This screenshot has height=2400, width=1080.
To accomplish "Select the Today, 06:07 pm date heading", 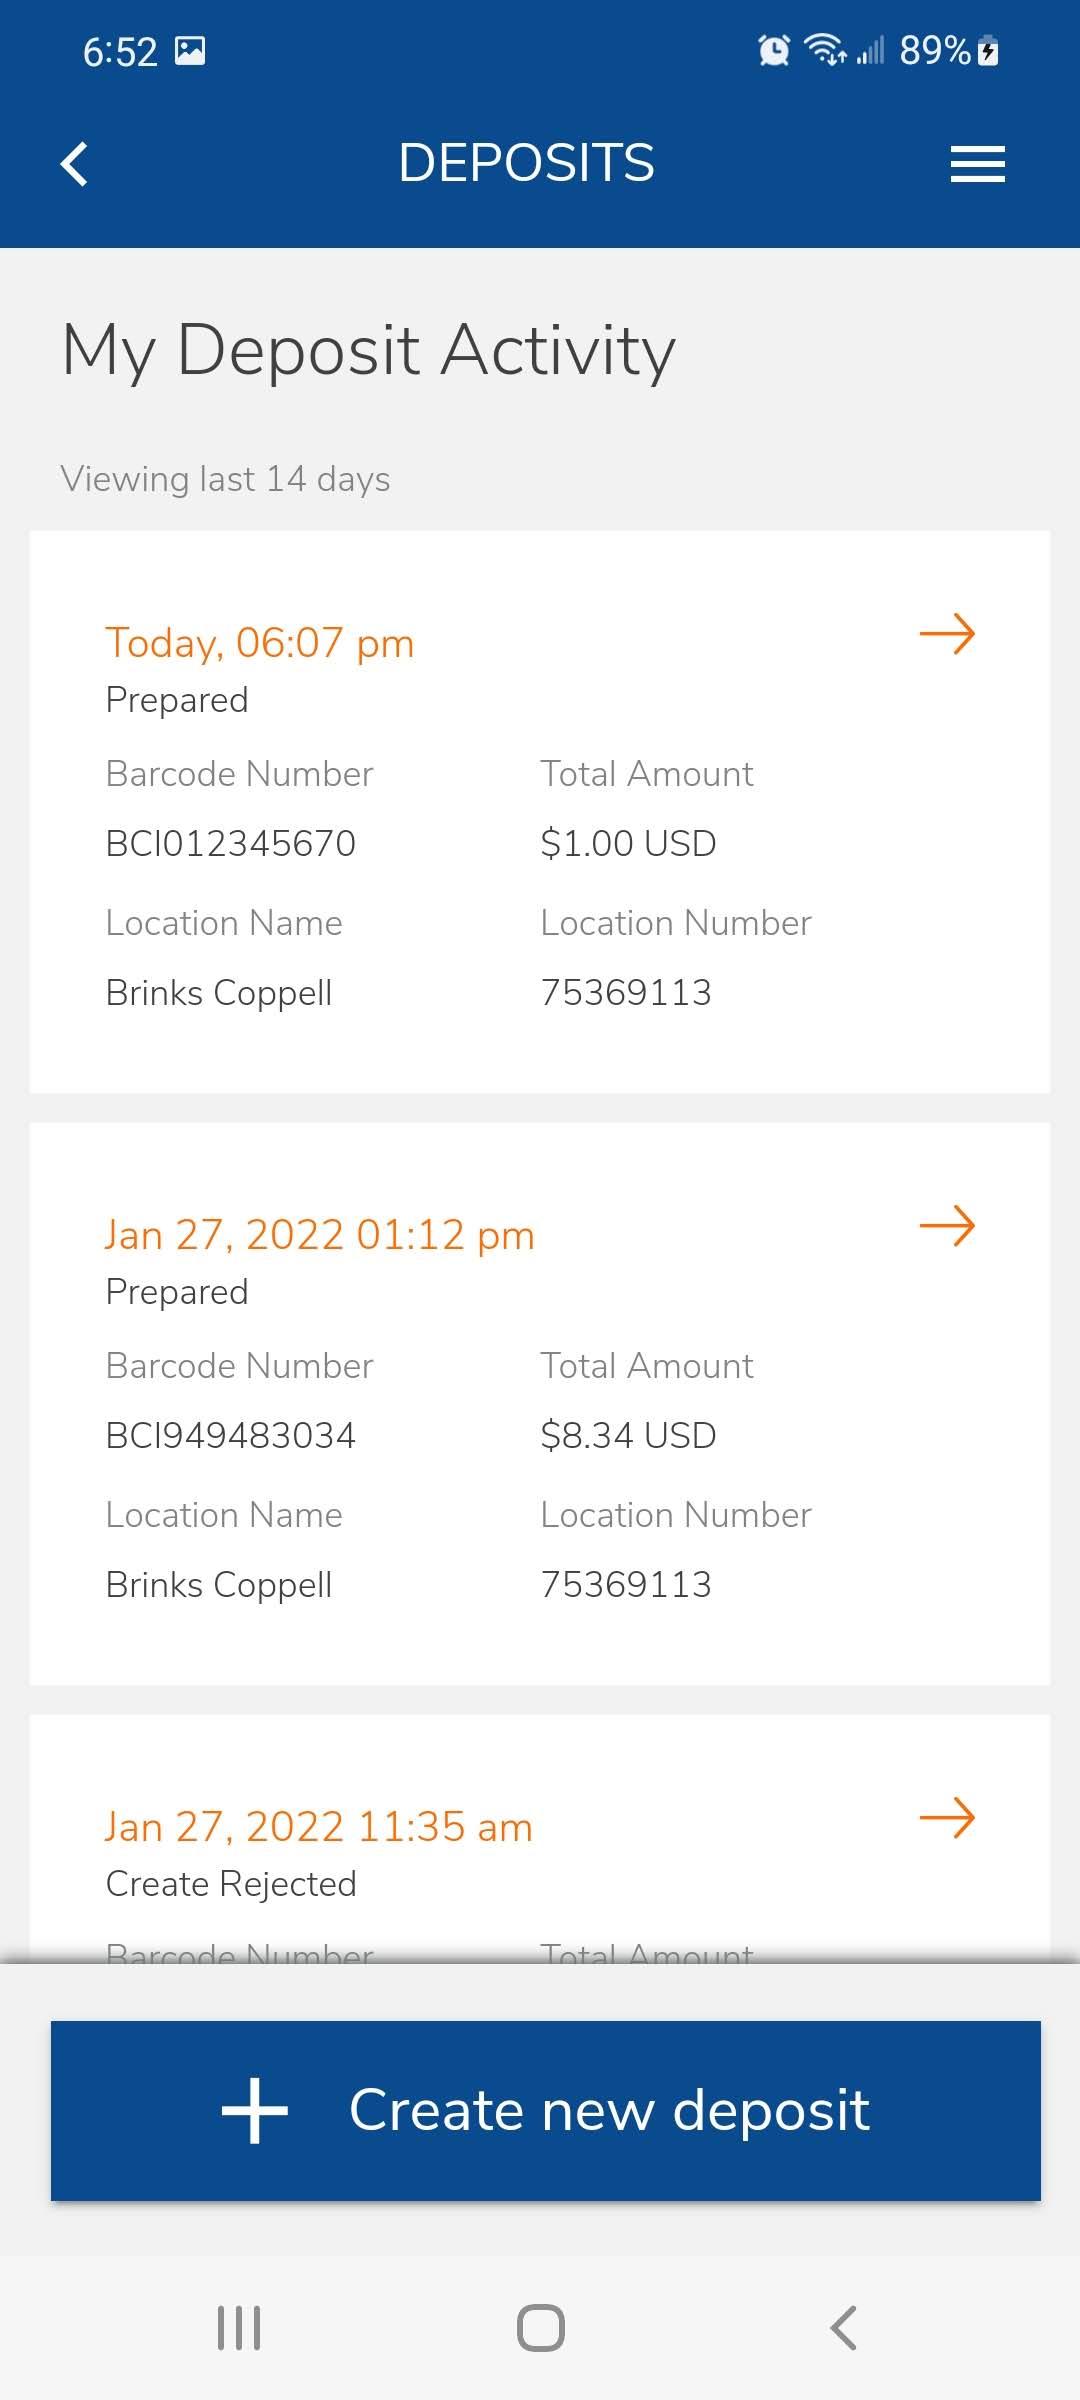I will coord(260,643).
